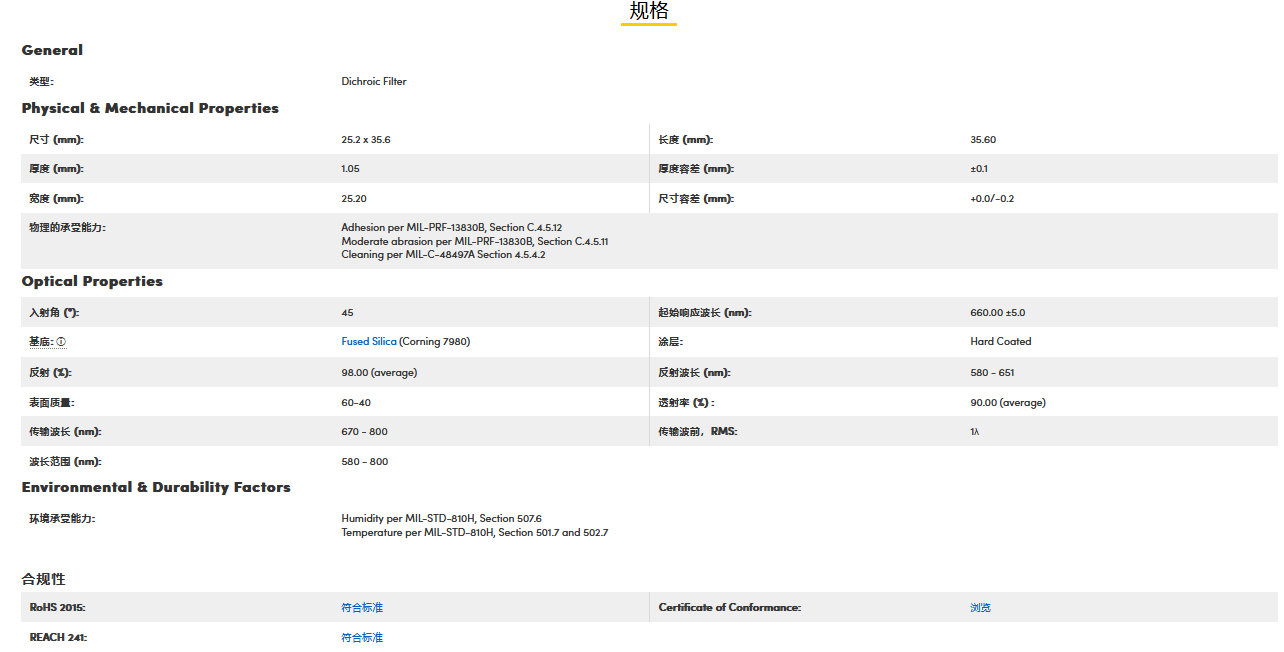Select Environmental & Durability Factors heading
This screenshot has width=1284, height=652.
click(x=156, y=487)
